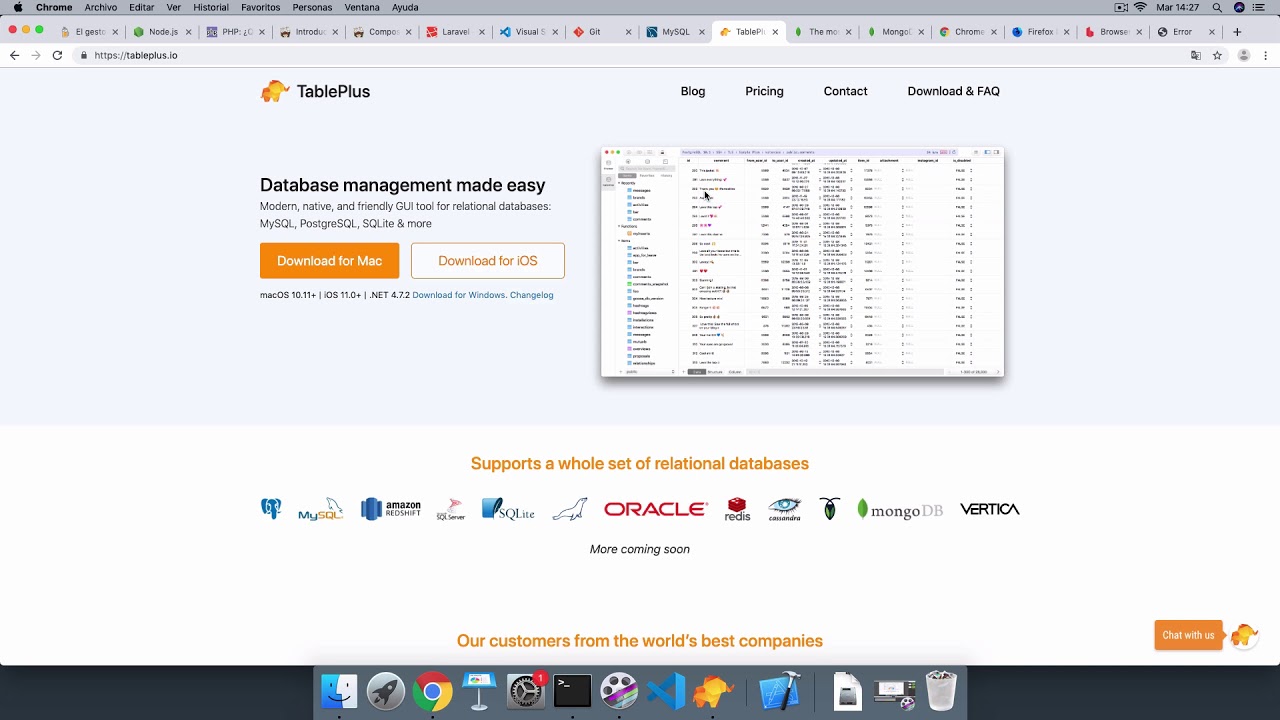Viewport: 1280px width, 720px height.
Task: Open a new browser tab
Action: pos(1237,32)
